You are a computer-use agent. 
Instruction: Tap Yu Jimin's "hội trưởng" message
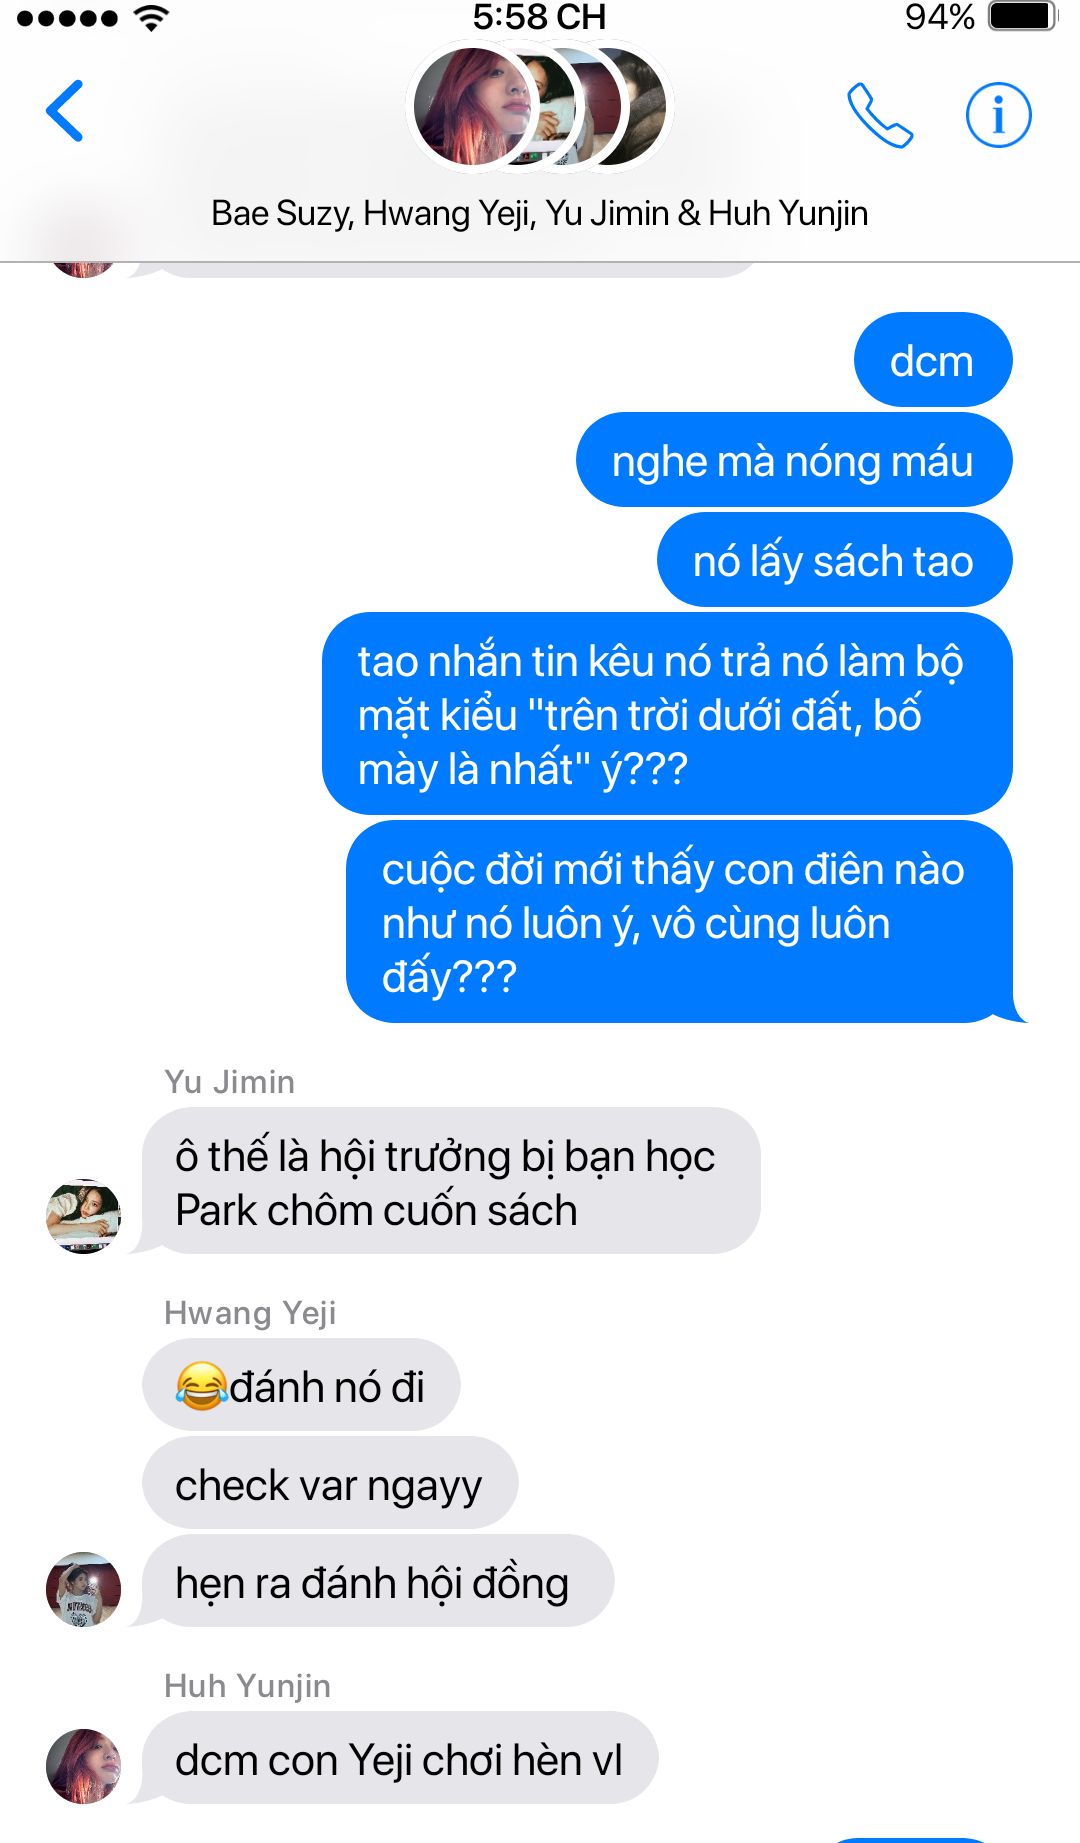point(451,1181)
